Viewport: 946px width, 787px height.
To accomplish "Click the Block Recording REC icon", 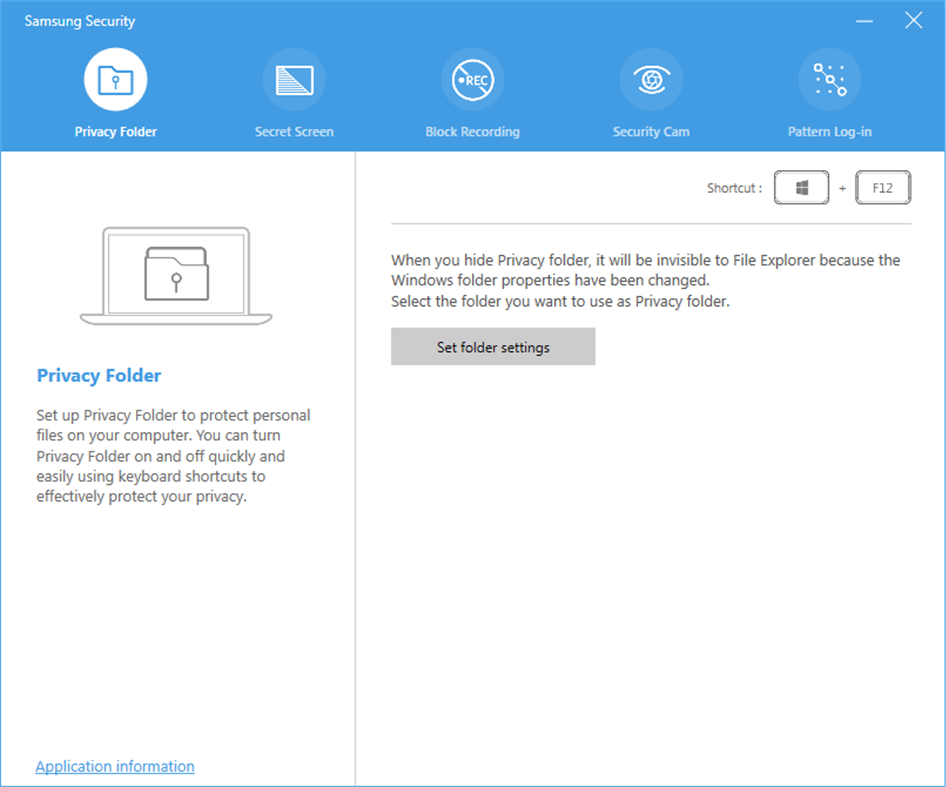I will tap(472, 79).
